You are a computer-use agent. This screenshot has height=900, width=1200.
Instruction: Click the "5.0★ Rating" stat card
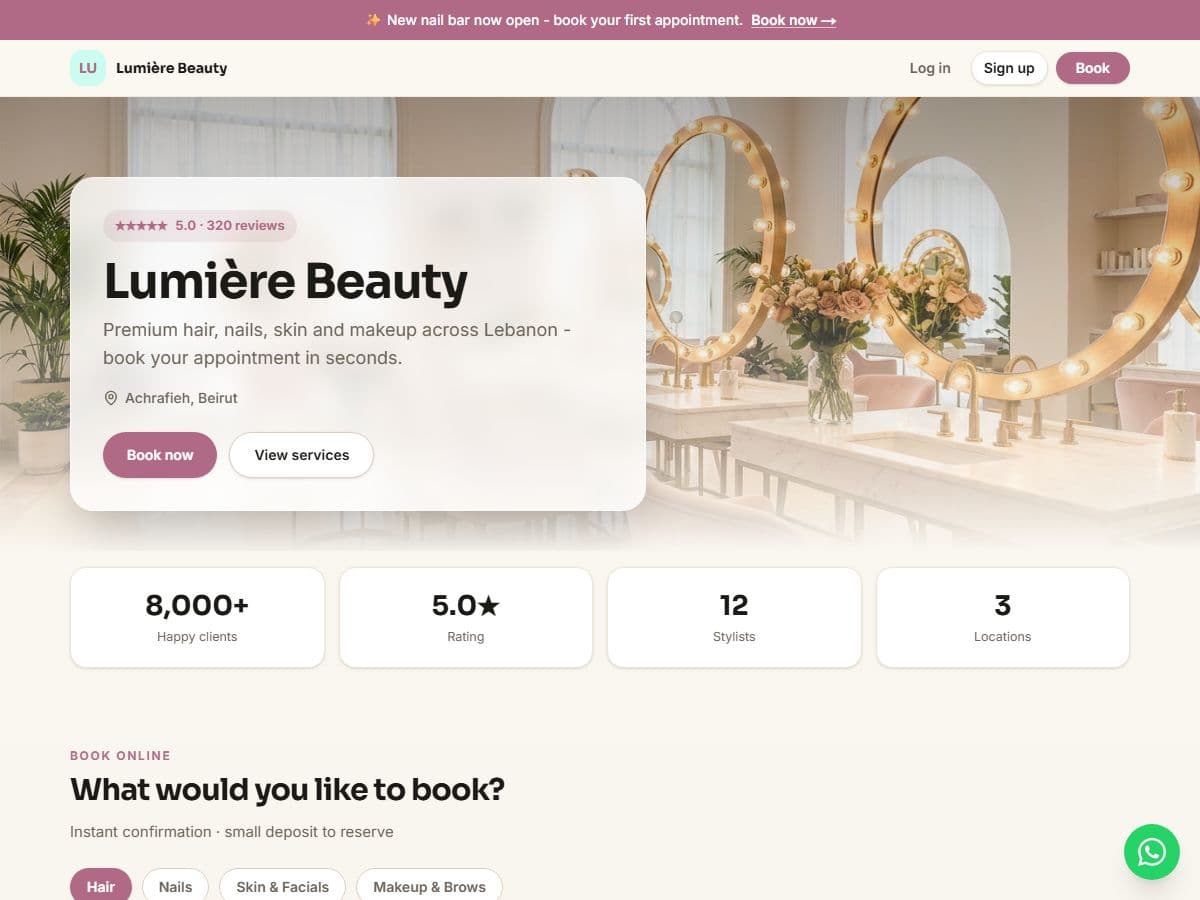[466, 617]
